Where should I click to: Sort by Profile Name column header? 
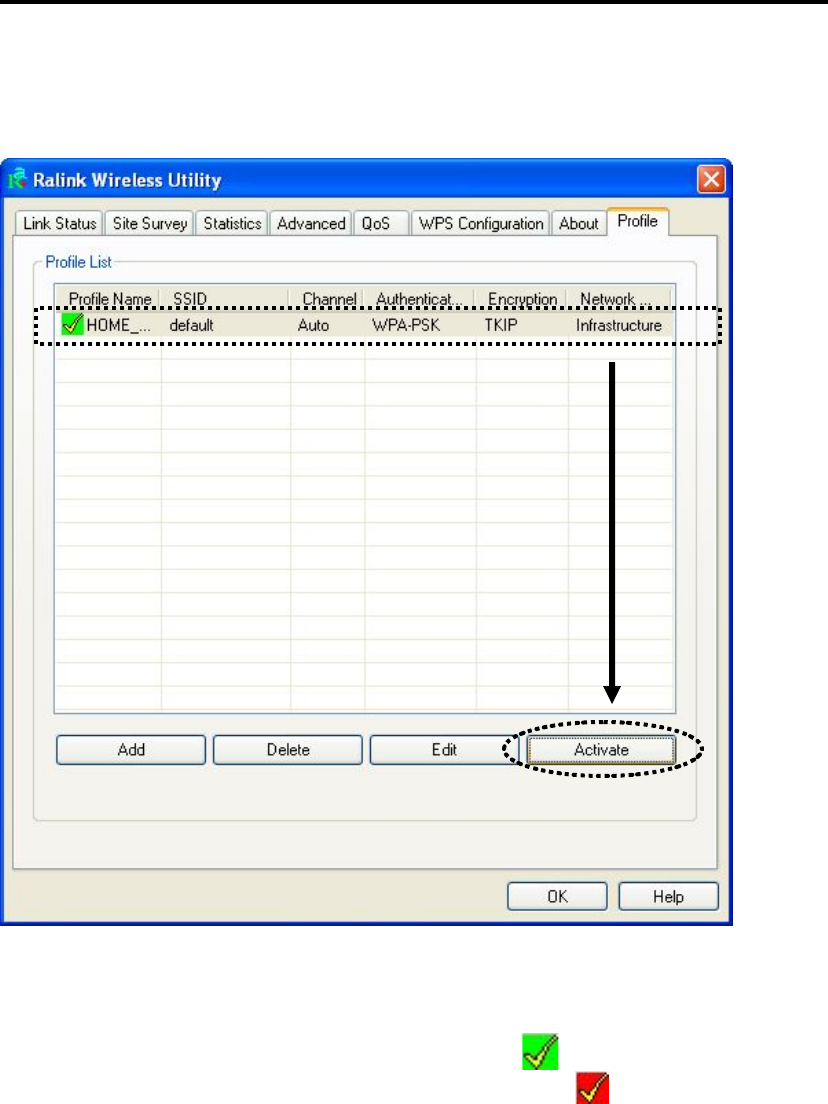[108, 299]
